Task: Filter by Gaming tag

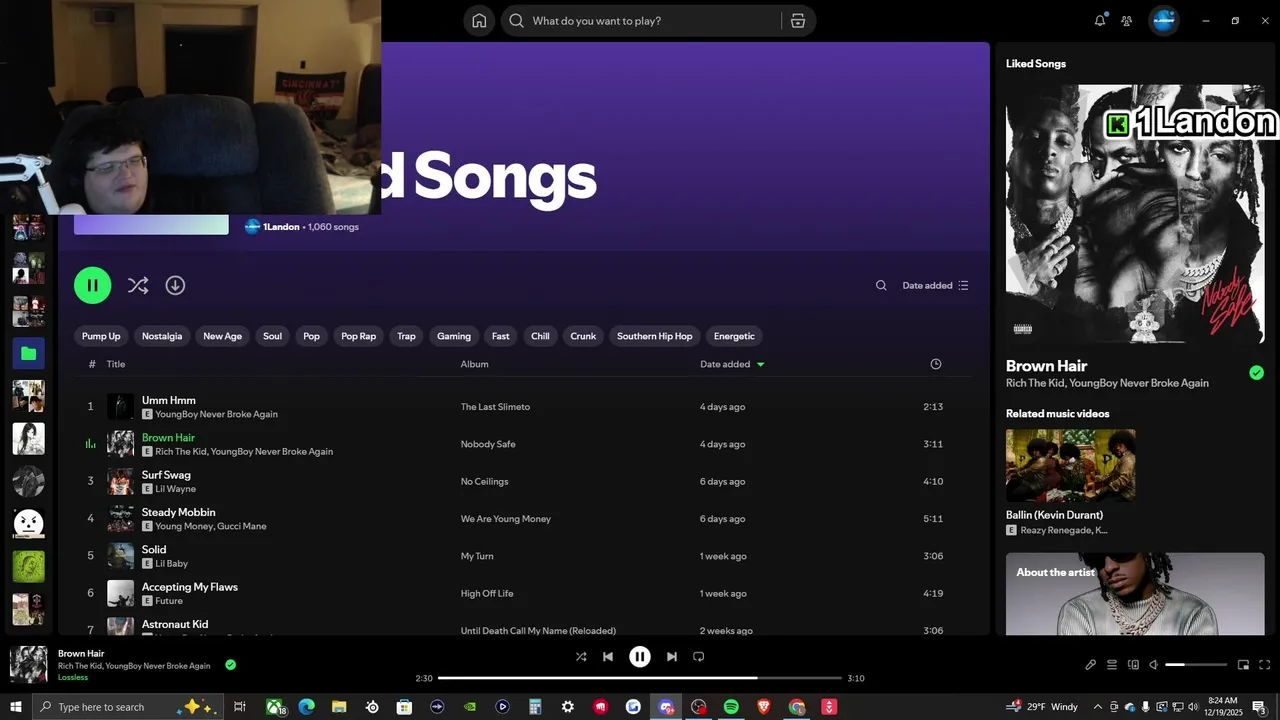Action: 454,336
